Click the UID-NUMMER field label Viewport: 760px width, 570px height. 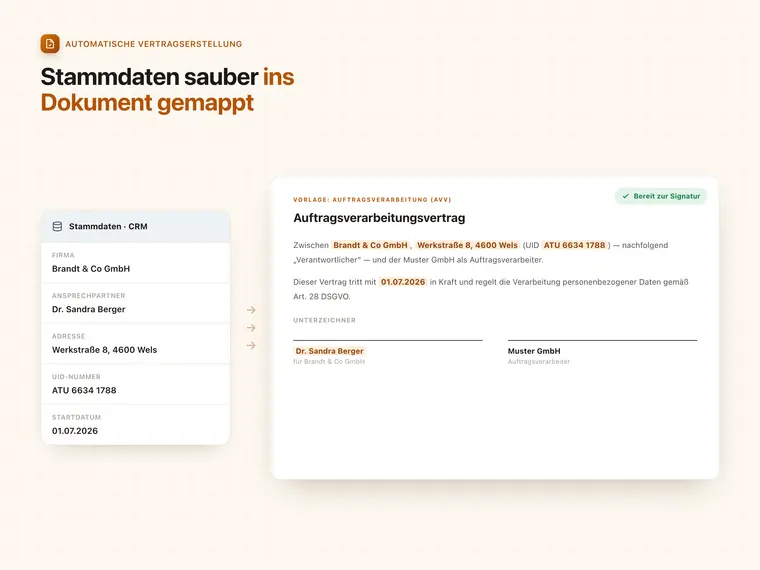(x=77, y=377)
